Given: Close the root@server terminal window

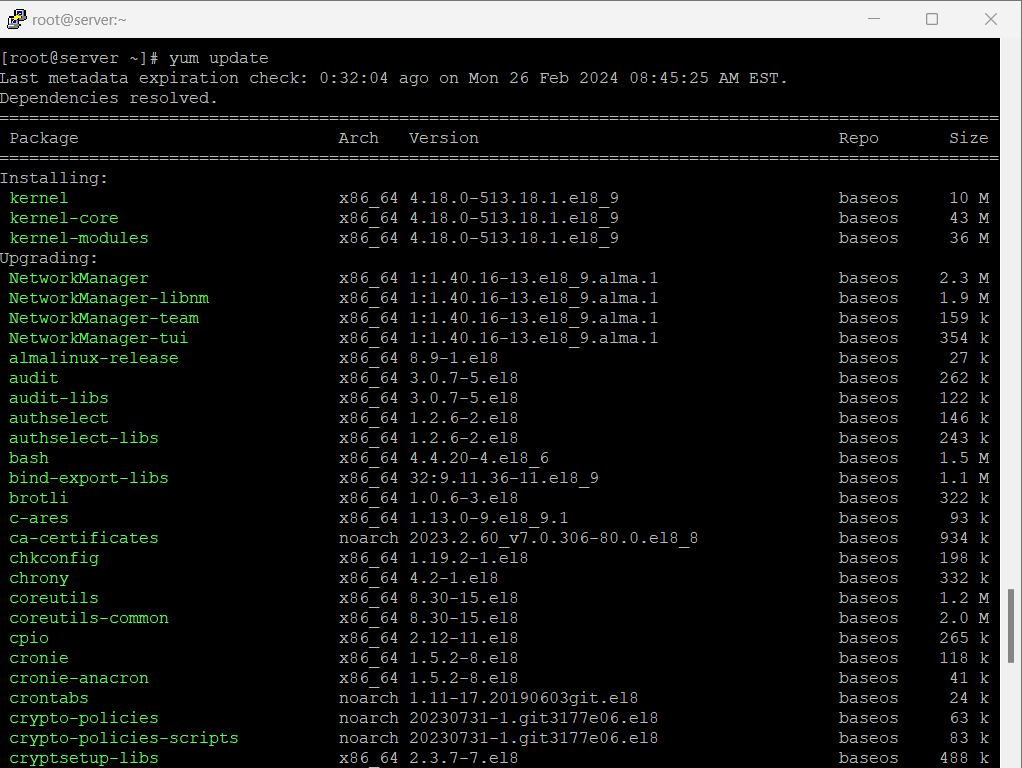Looking at the screenshot, I should [991, 19].
